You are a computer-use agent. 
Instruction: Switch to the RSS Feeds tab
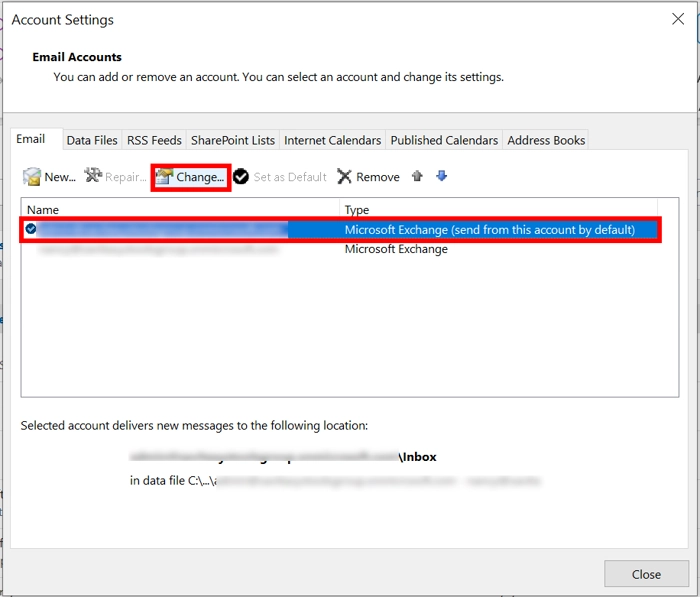[x=154, y=141]
